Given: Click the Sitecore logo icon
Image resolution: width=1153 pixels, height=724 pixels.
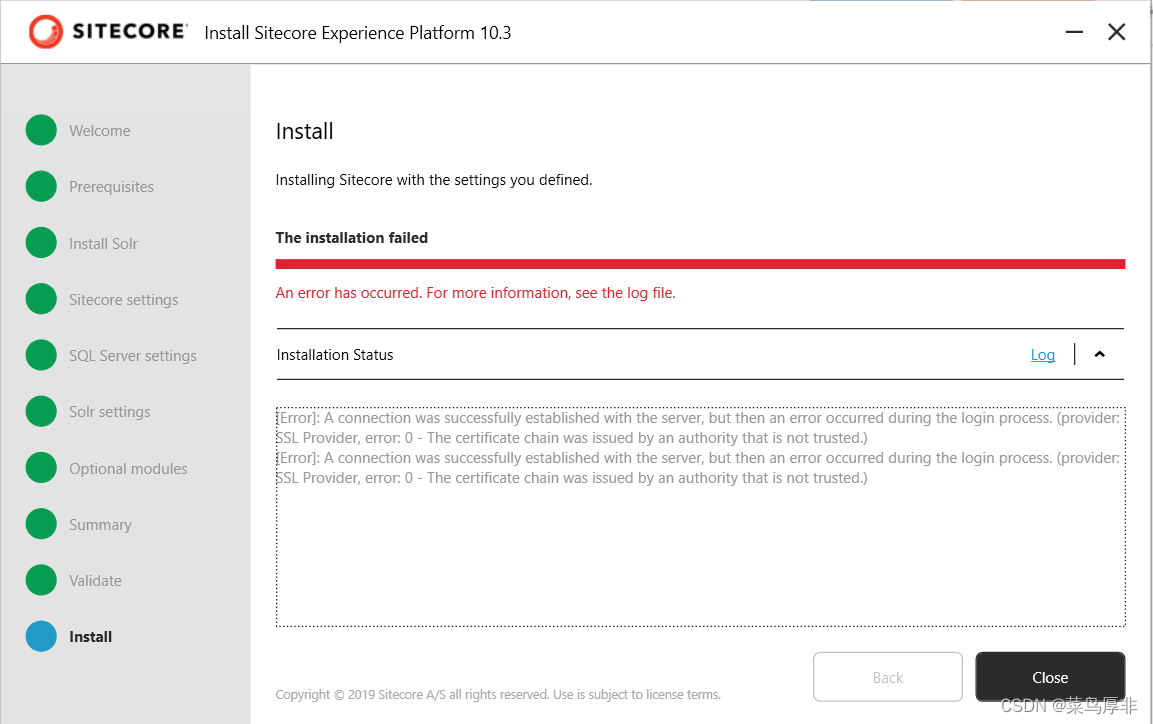Looking at the screenshot, I should pyautogui.click(x=46, y=32).
